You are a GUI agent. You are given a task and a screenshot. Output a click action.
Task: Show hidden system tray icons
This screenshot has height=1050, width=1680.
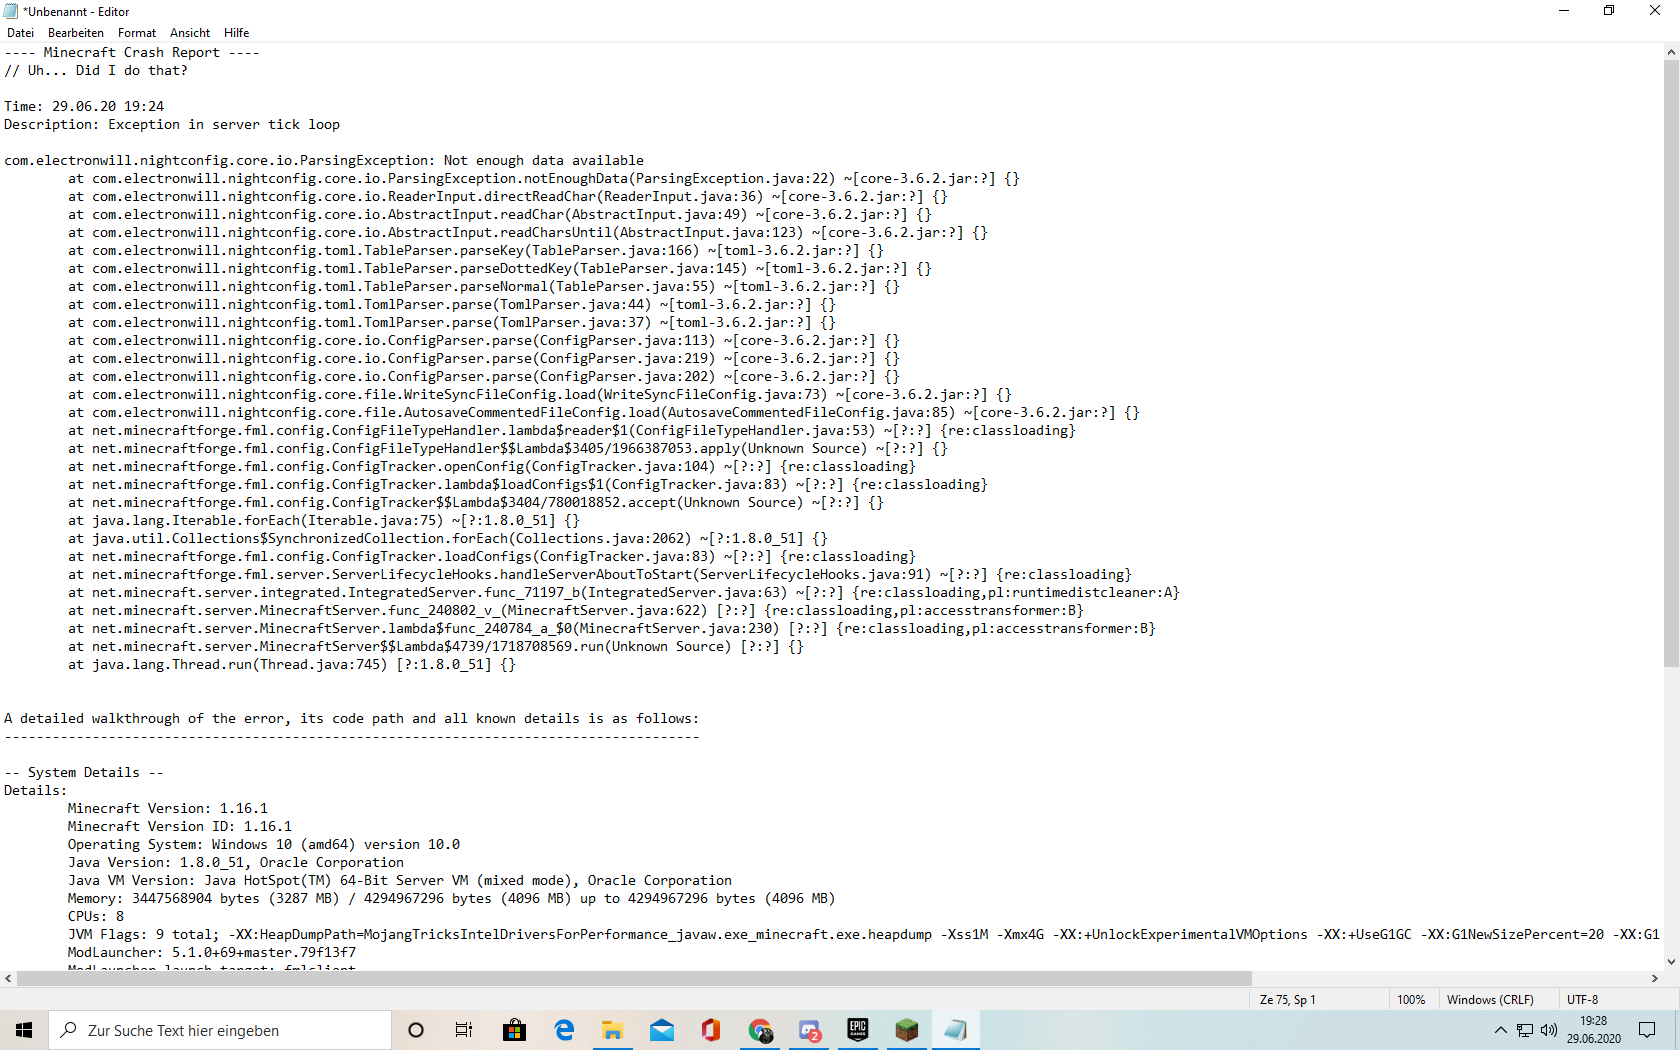pyautogui.click(x=1500, y=1030)
